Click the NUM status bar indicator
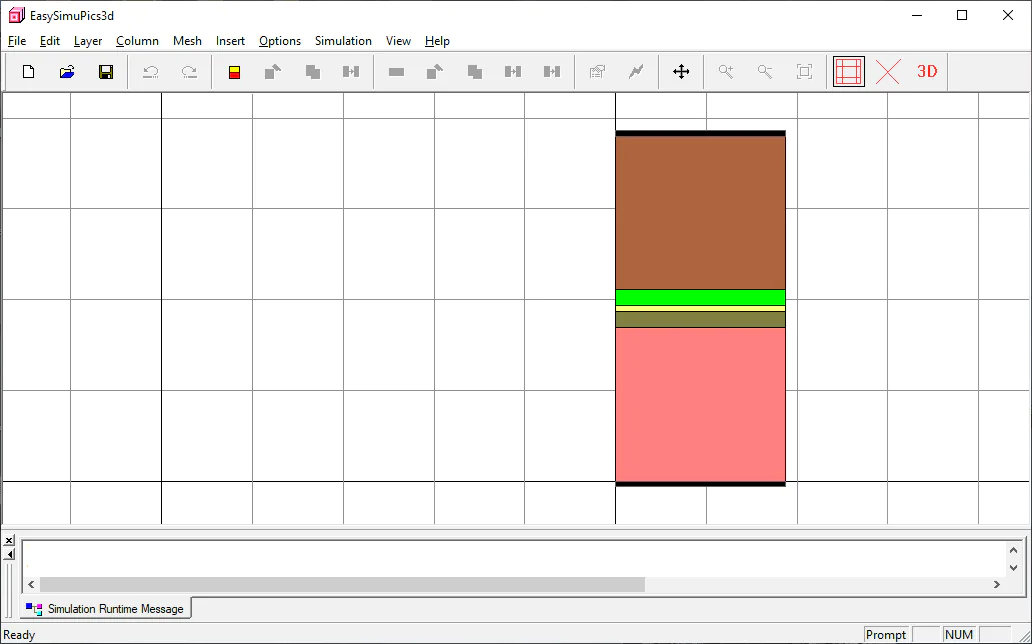 click(x=958, y=635)
